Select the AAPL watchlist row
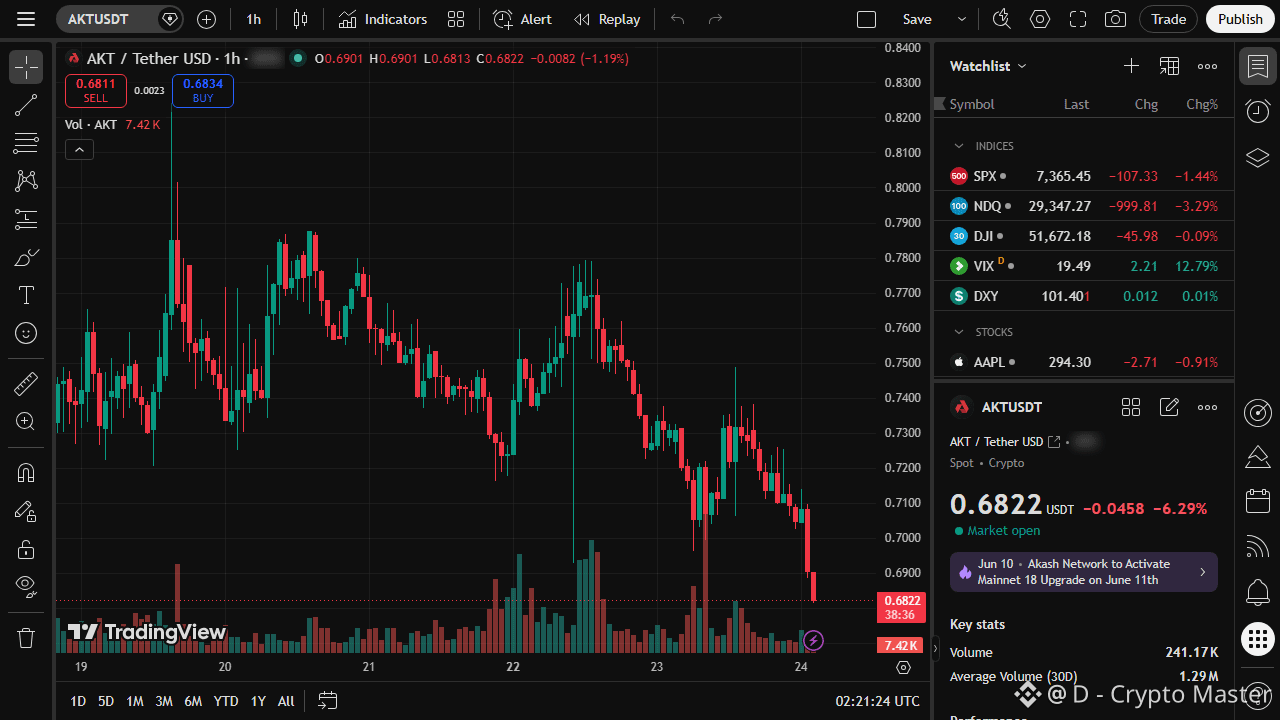 point(1084,362)
